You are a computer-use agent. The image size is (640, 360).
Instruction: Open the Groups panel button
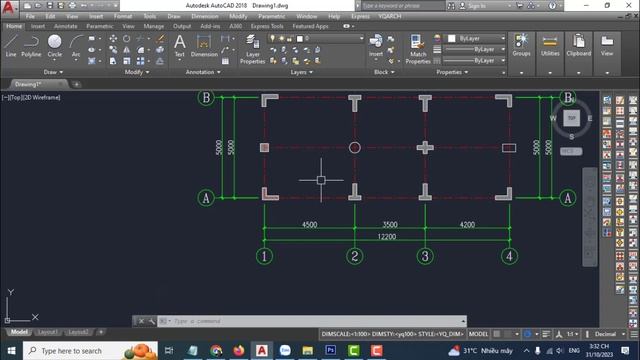[521, 46]
